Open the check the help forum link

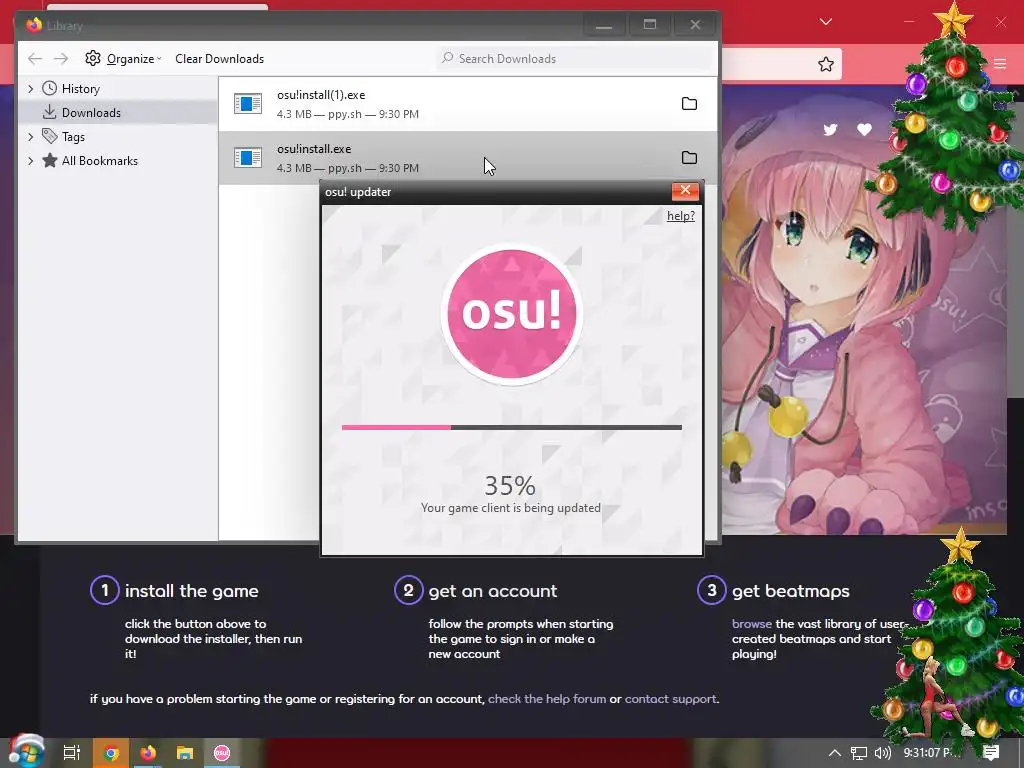click(x=547, y=699)
